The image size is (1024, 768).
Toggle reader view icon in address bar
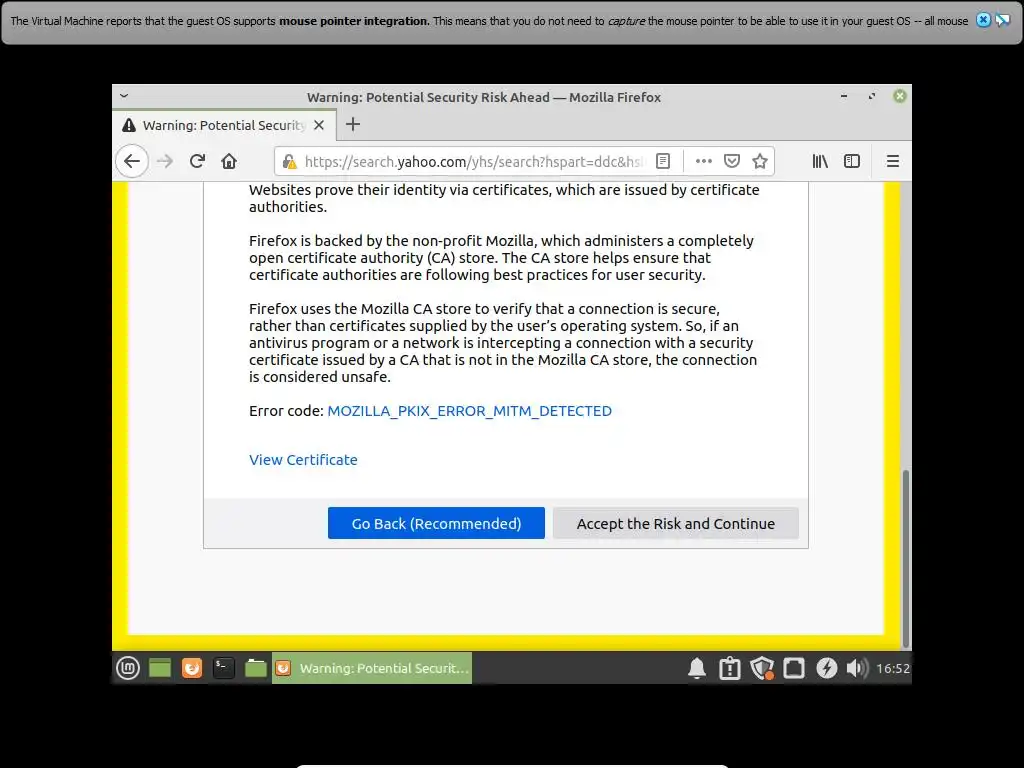click(663, 161)
